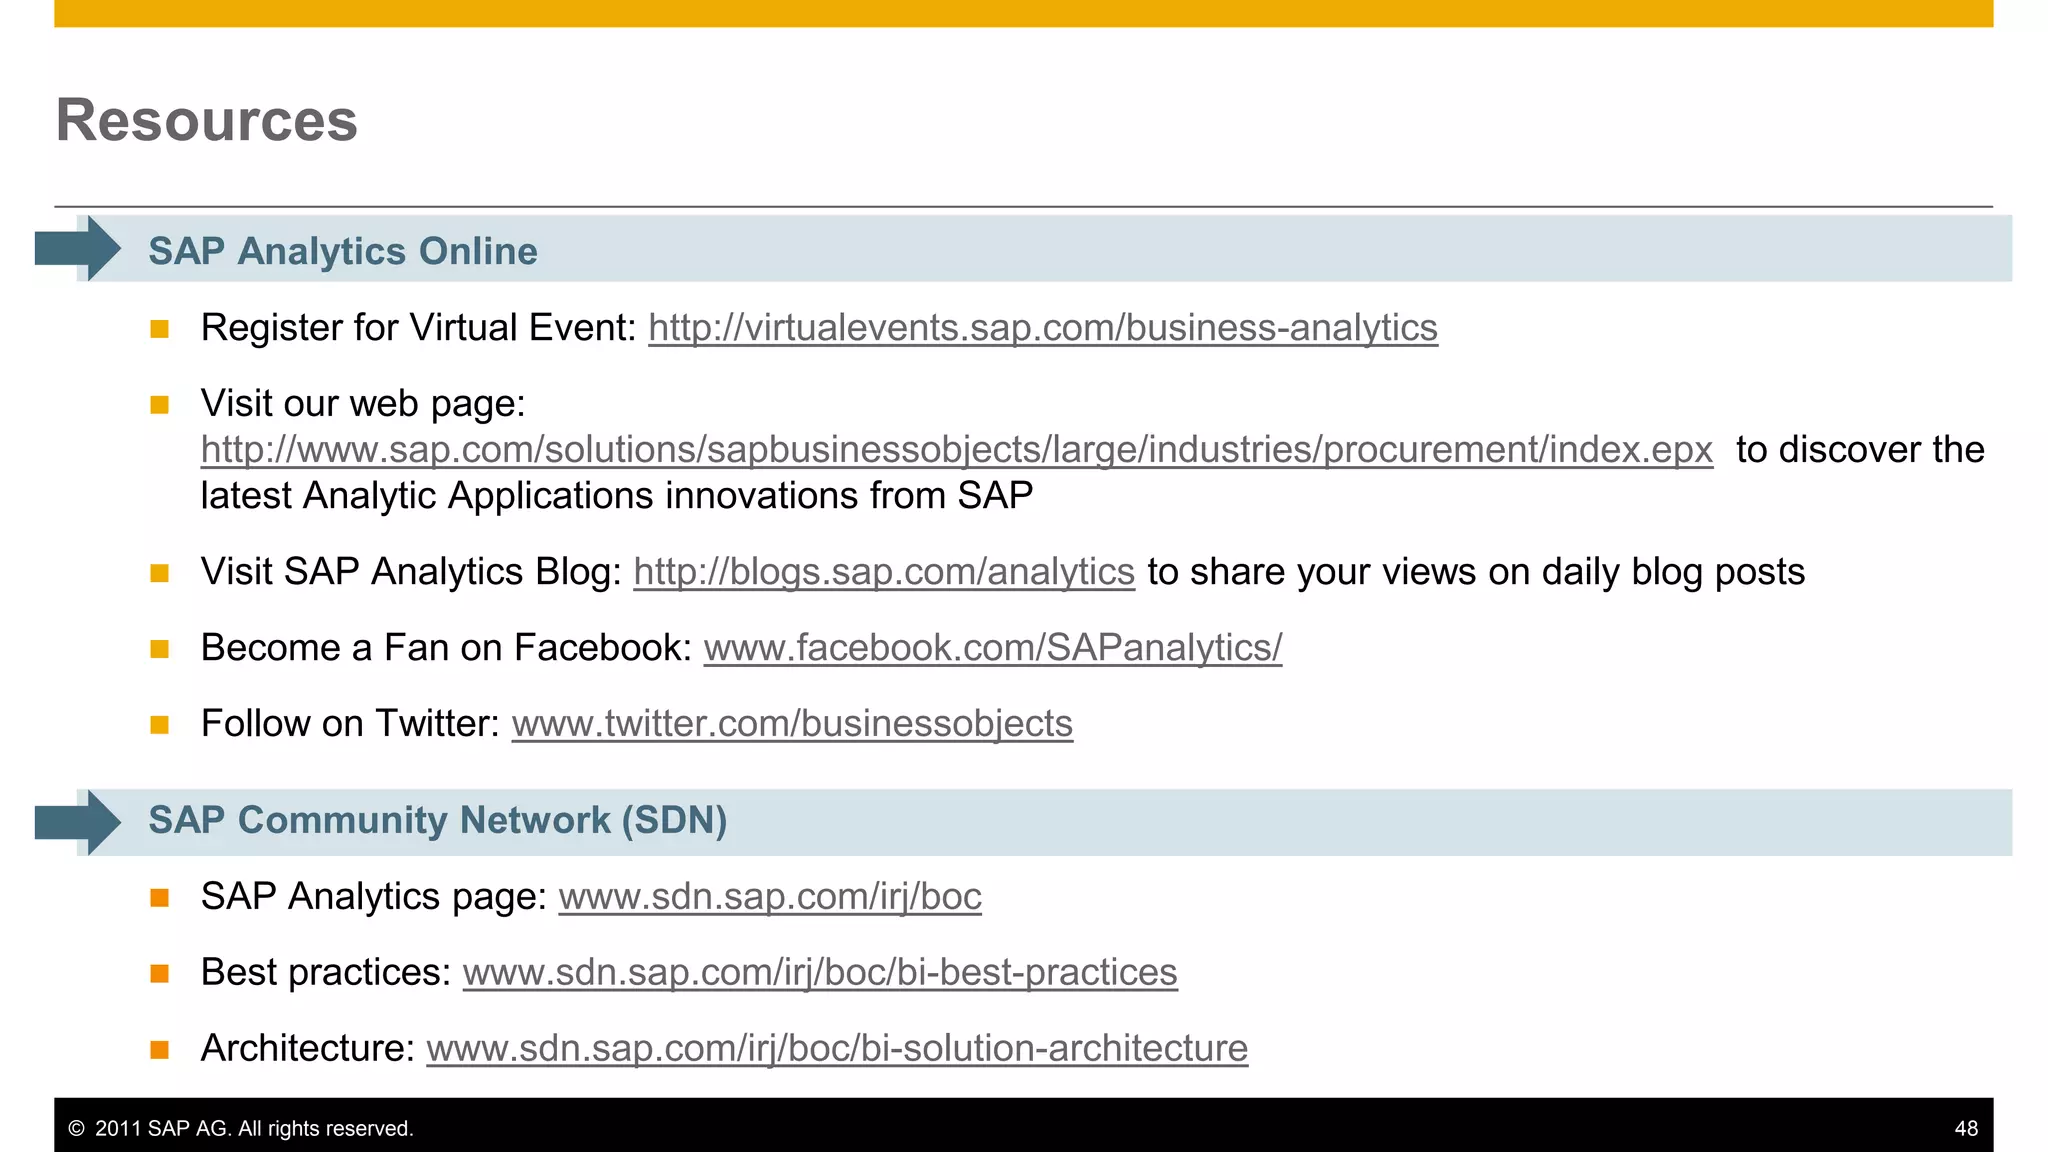Image resolution: width=2048 pixels, height=1152 pixels.
Task: Click the arrow icon beside SAP Analytics Online
Action: pyautogui.click(x=78, y=248)
